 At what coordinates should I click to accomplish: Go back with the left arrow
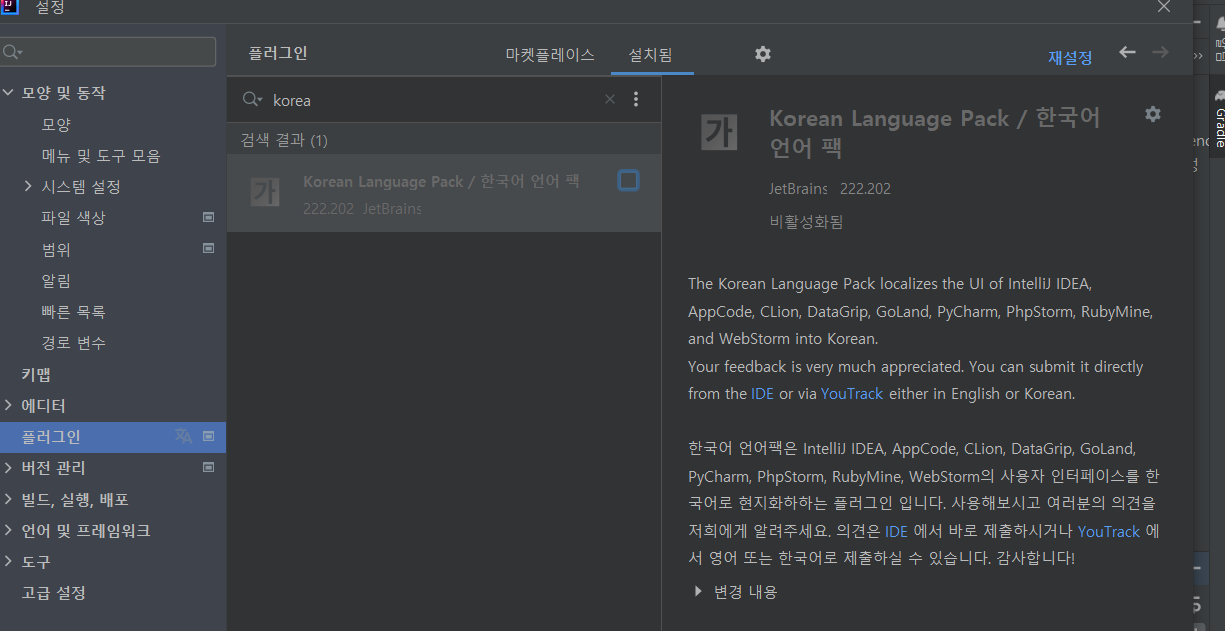tap(1128, 52)
